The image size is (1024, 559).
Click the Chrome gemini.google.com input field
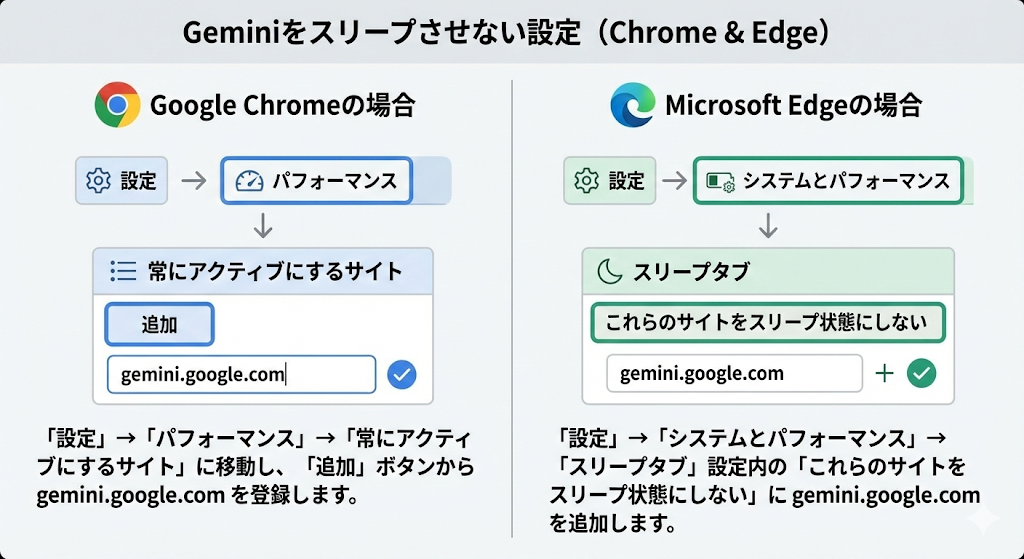click(241, 375)
